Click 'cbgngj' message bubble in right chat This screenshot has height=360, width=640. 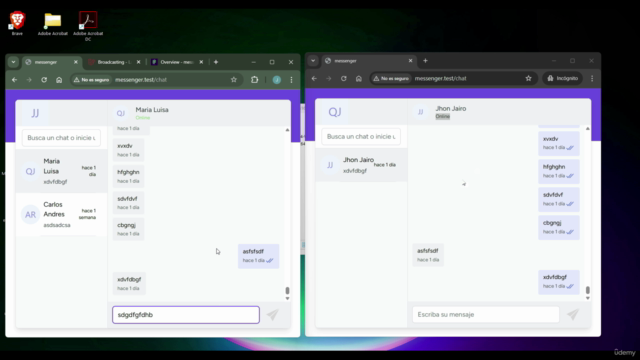(559, 227)
